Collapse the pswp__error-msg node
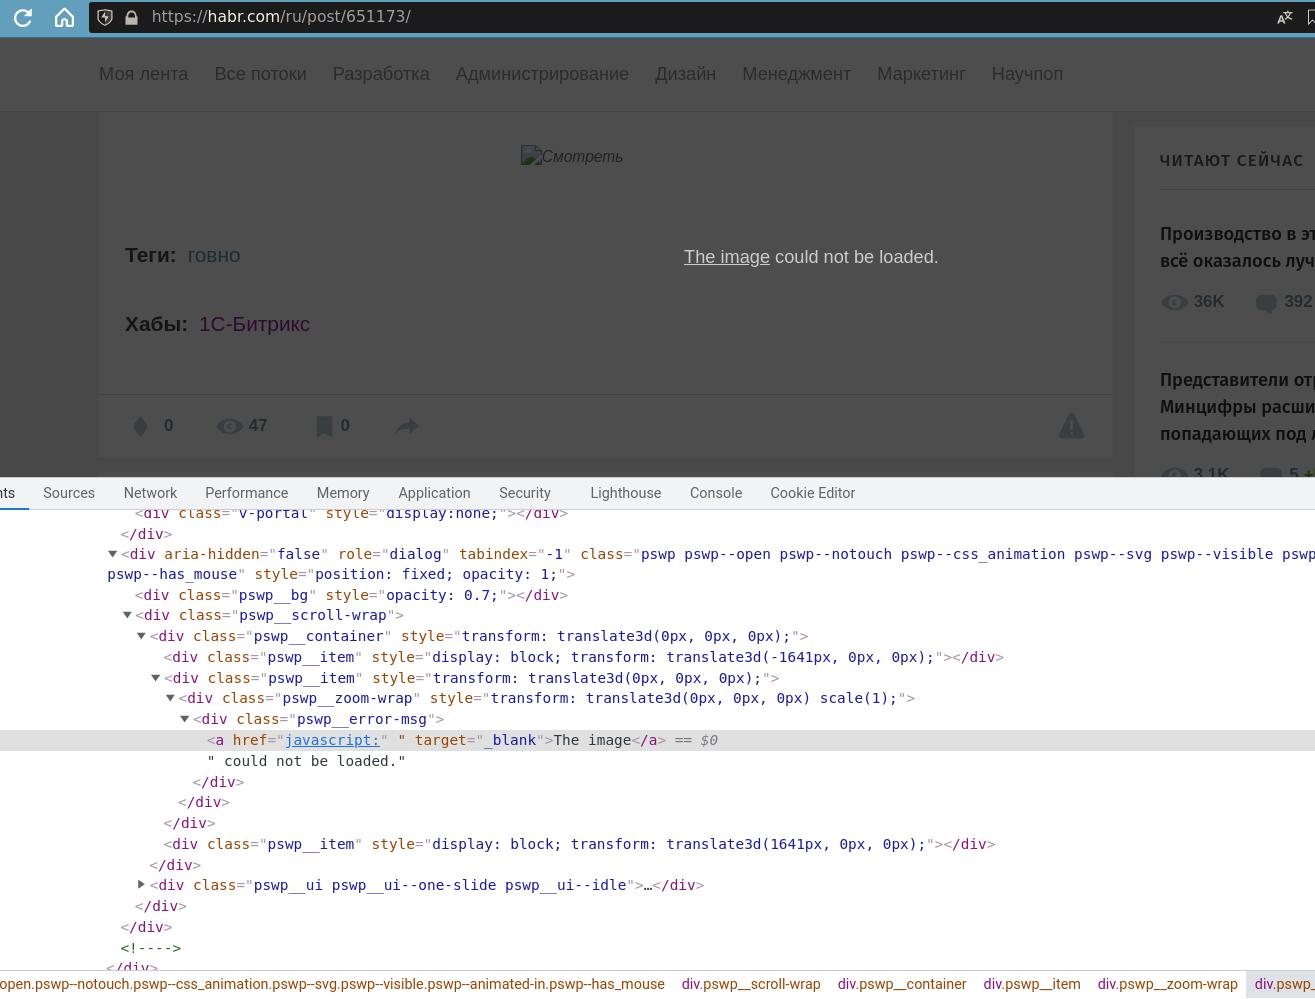 click(x=185, y=719)
